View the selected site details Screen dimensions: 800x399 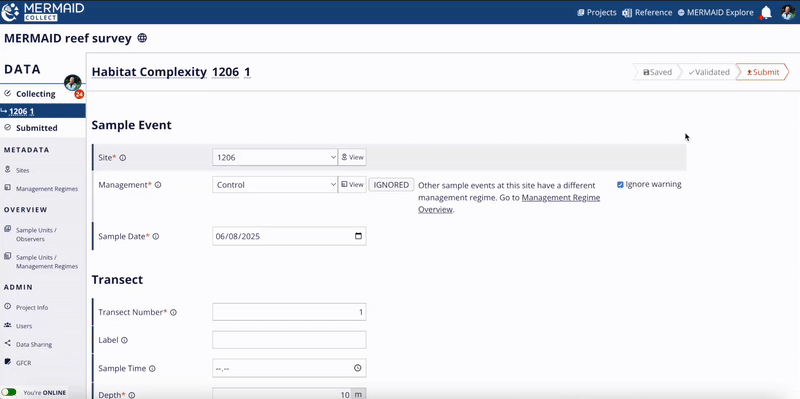pos(352,157)
